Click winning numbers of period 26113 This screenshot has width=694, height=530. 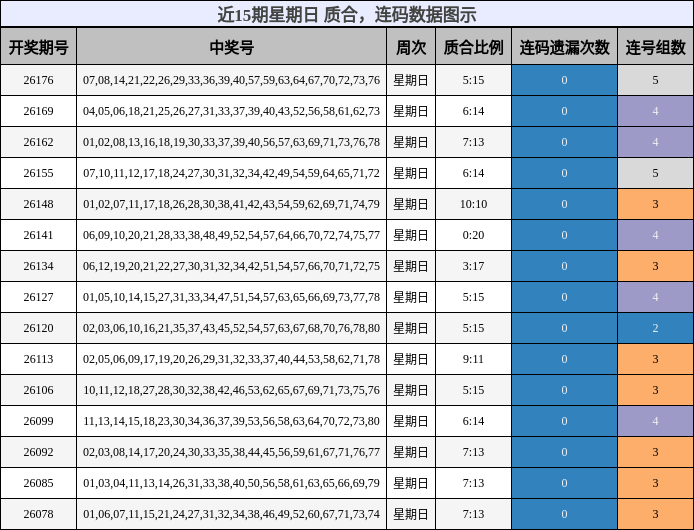click(231, 359)
